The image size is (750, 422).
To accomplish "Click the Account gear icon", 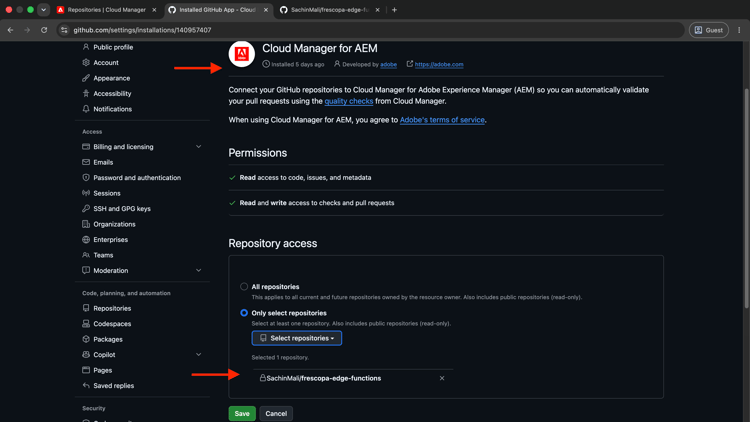I will [86, 63].
